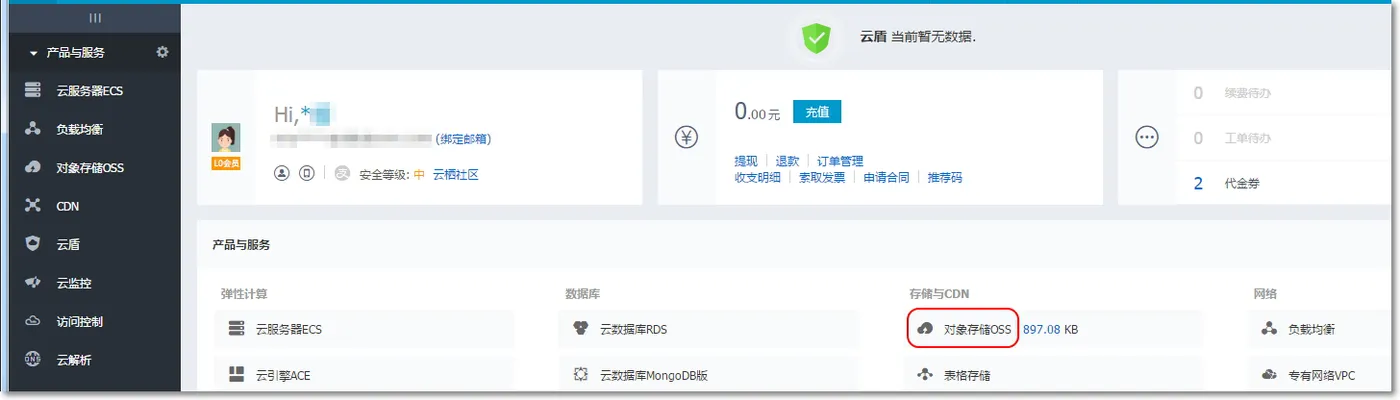Image resolution: width=1400 pixels, height=400 pixels.
Task: Open the 云栖社区 link
Action: coord(456,174)
